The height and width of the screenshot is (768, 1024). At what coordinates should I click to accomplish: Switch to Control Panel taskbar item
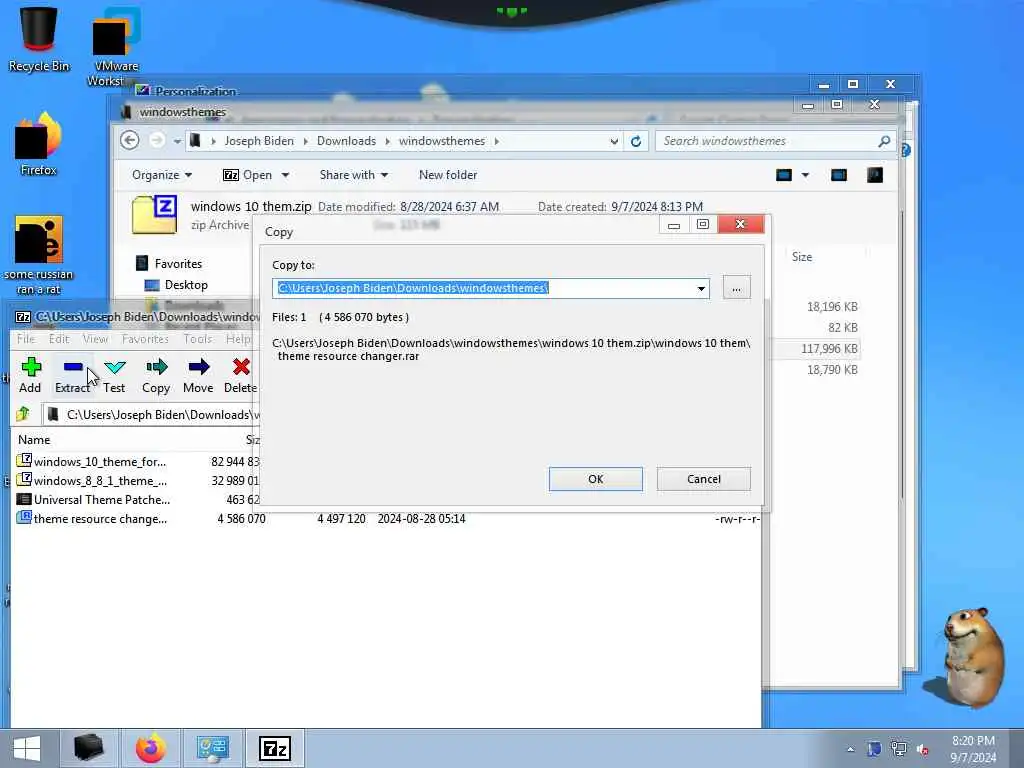(212, 748)
